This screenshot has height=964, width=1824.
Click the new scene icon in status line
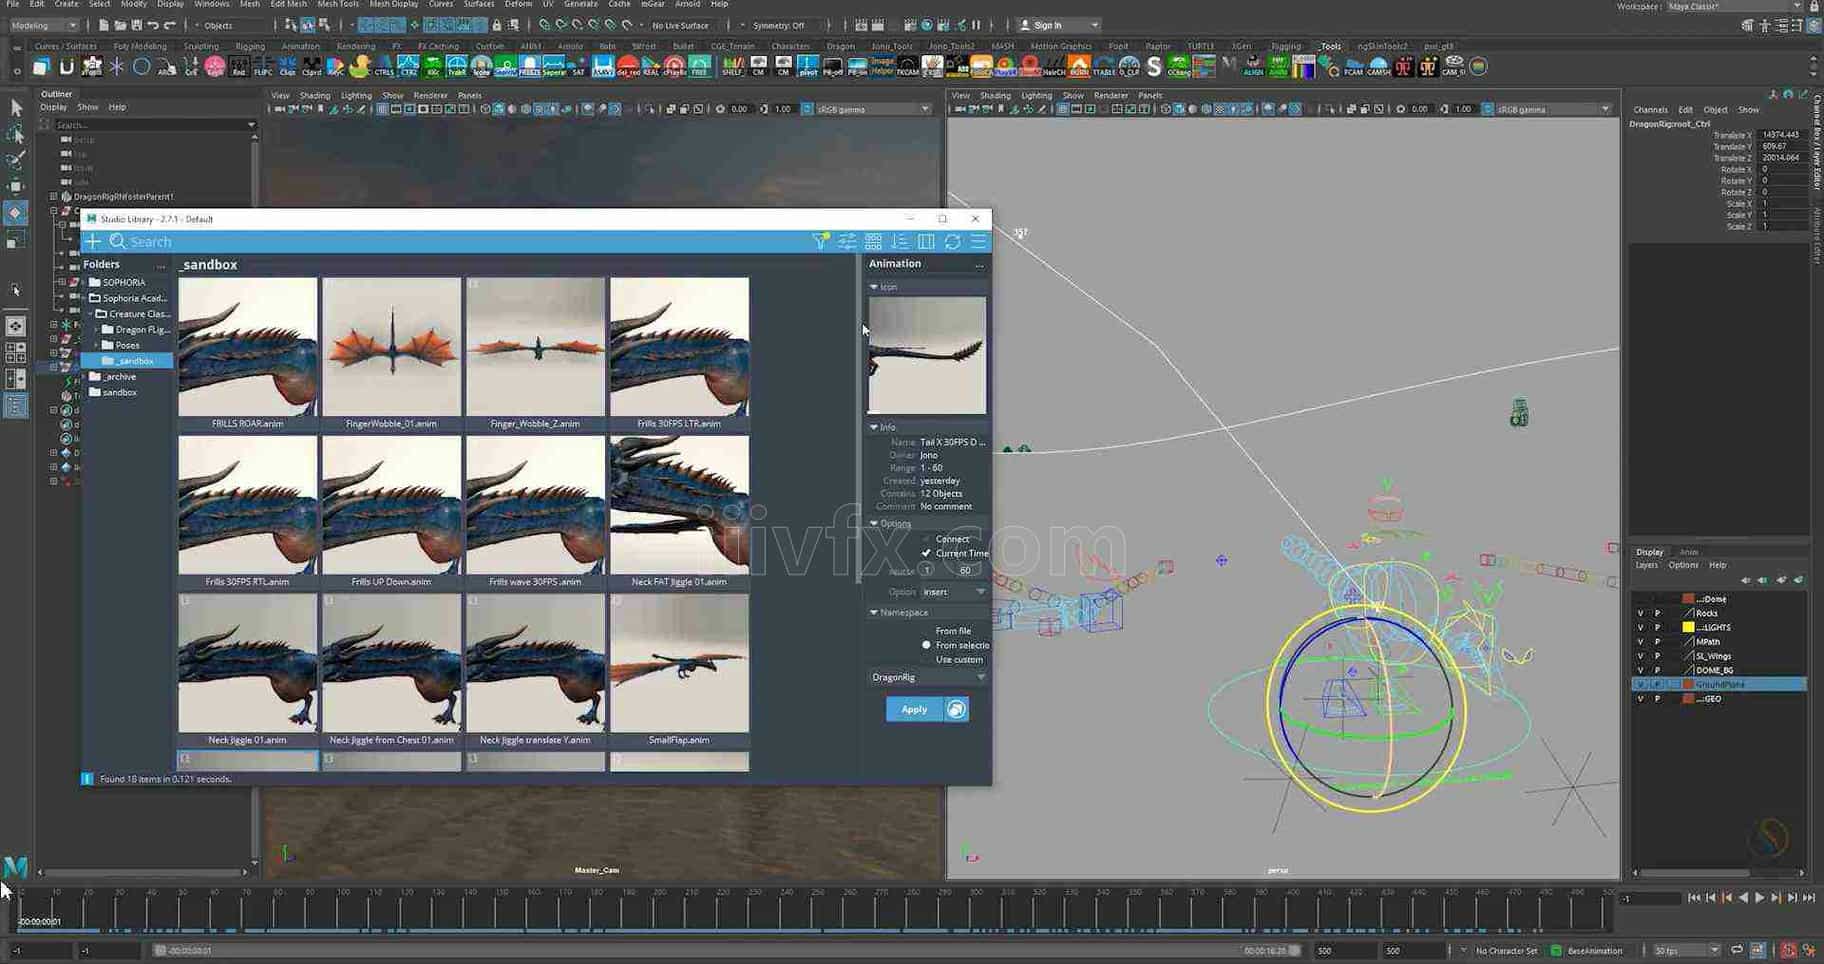(105, 25)
